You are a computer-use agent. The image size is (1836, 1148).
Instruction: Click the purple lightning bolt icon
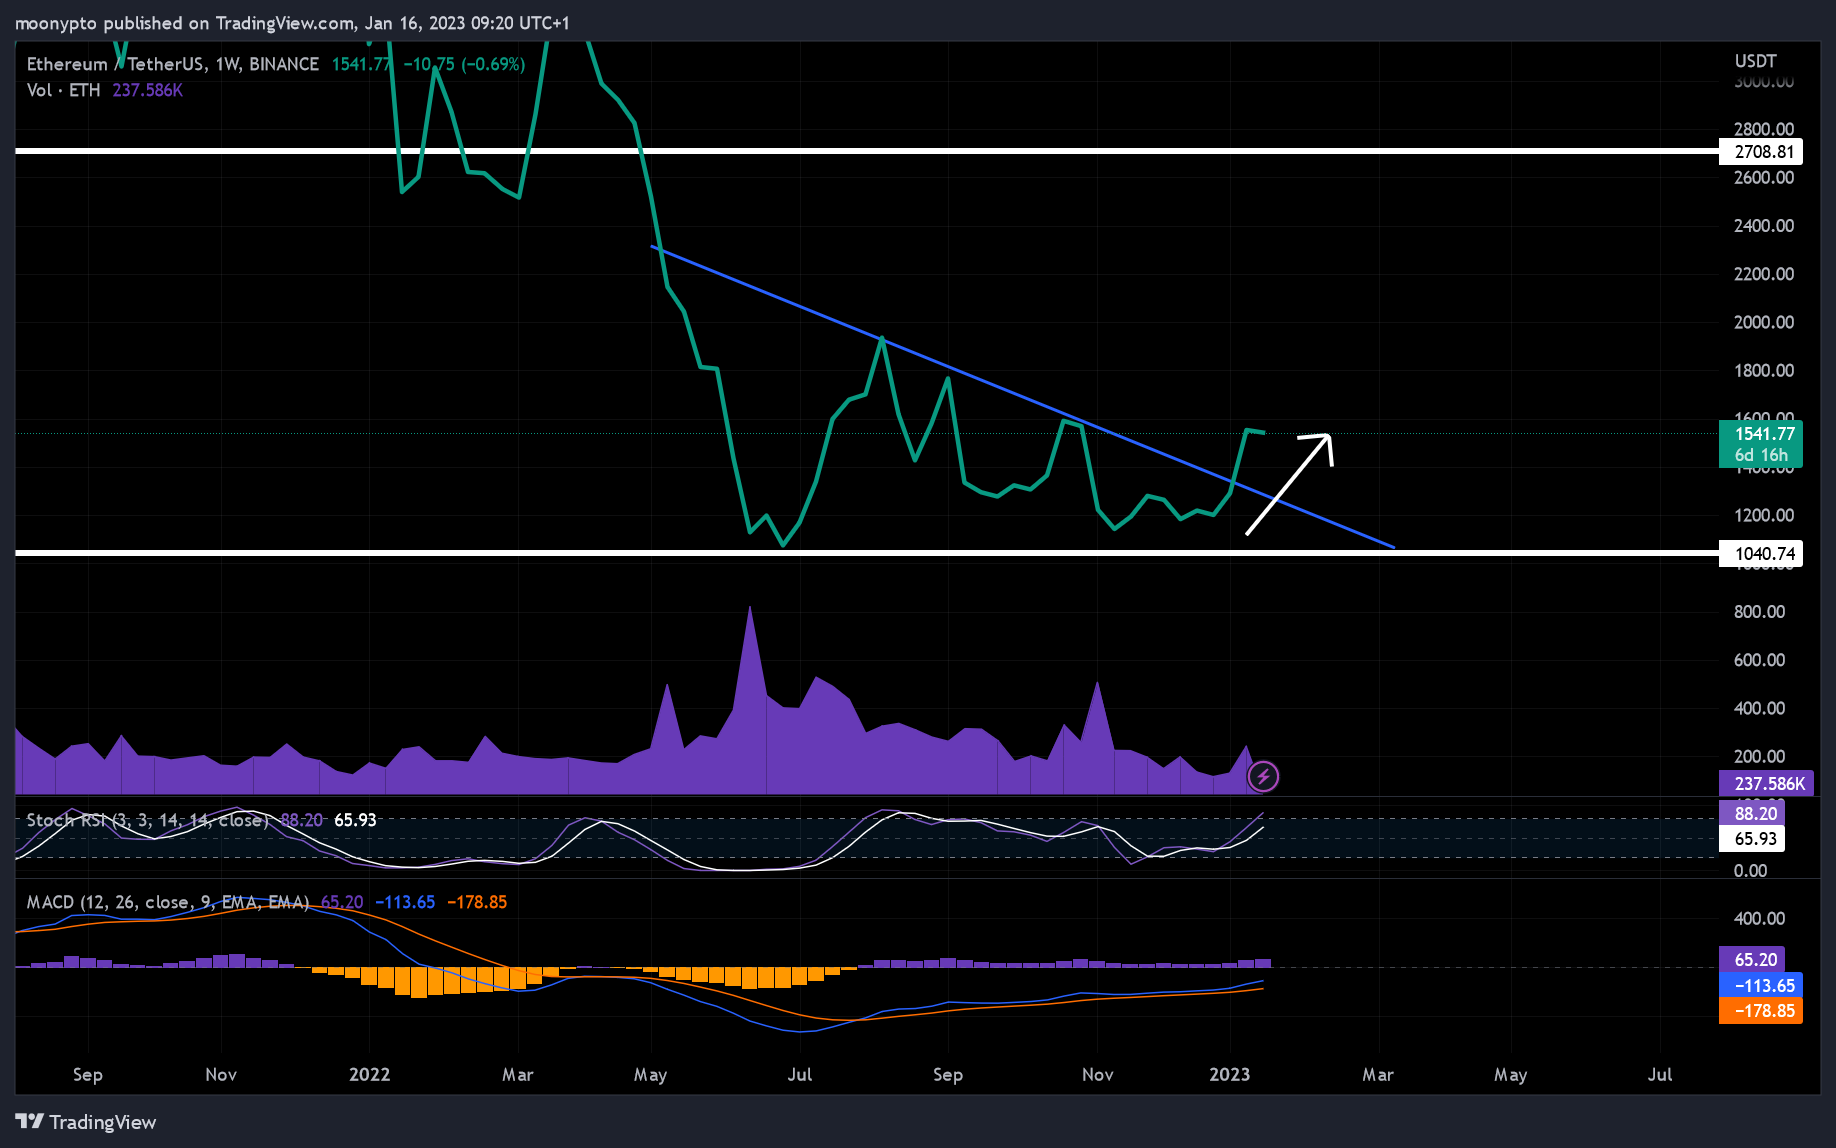click(1263, 776)
